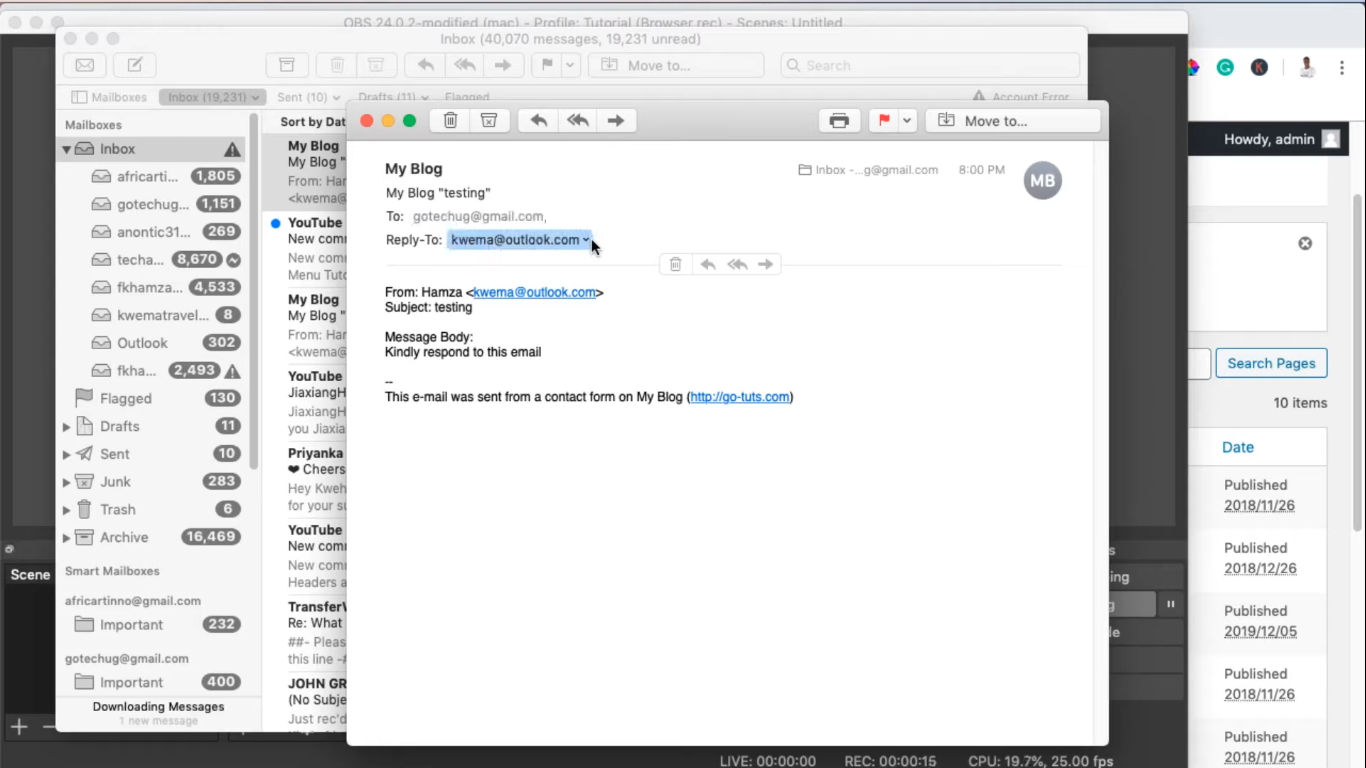Open the YouTube message with unread dot
Viewport: 1366px width, 768px height.
tap(307, 248)
